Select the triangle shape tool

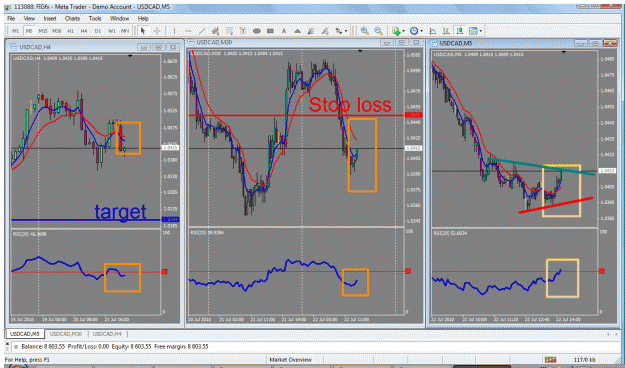tap(297, 31)
